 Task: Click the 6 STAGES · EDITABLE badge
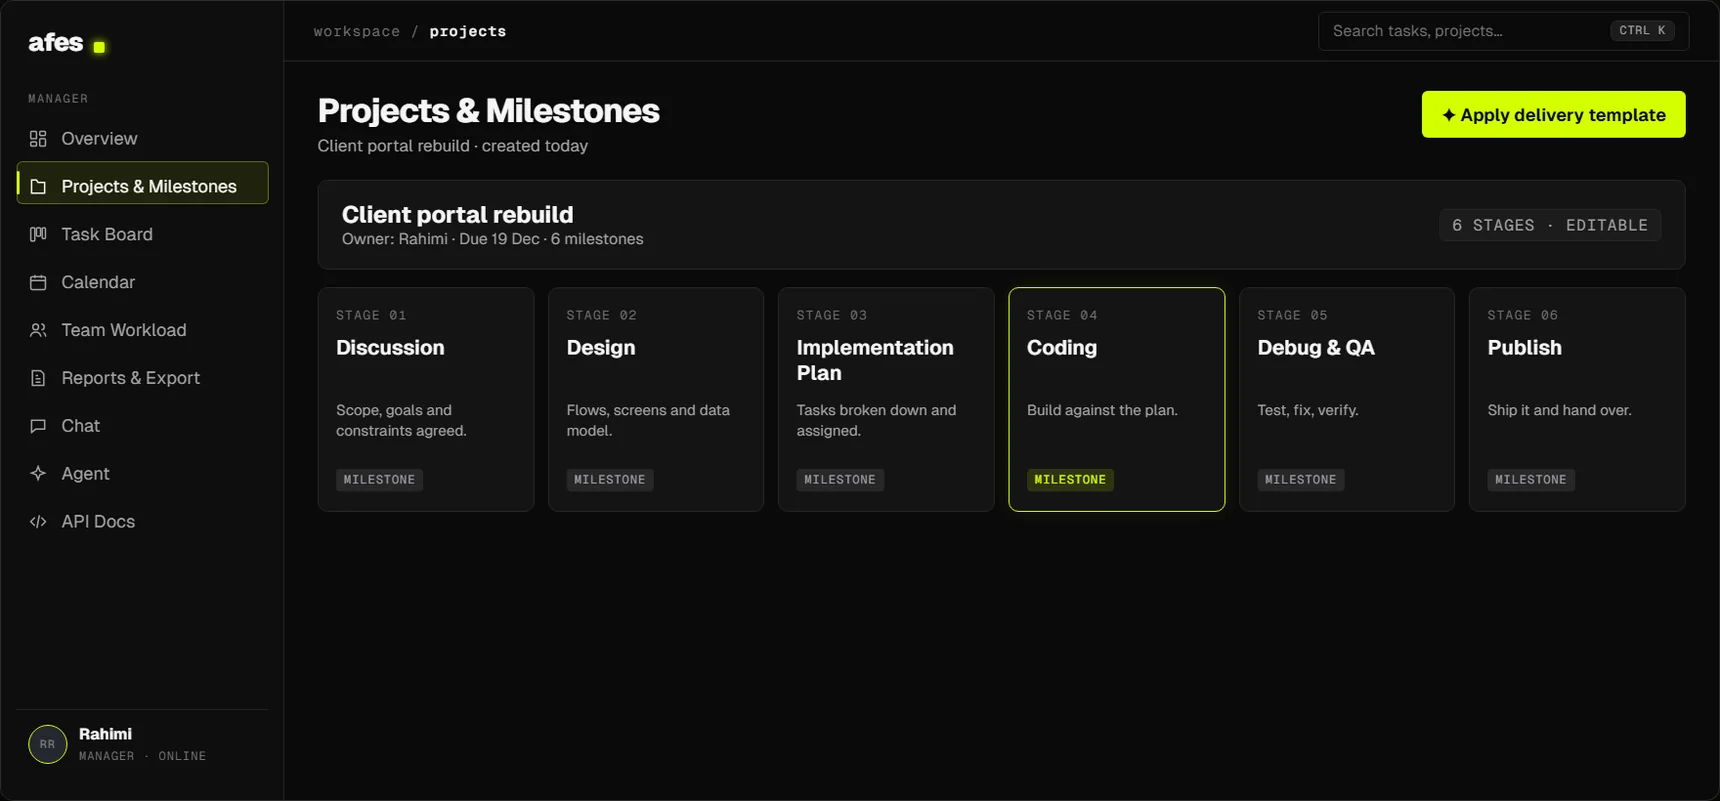(x=1550, y=225)
